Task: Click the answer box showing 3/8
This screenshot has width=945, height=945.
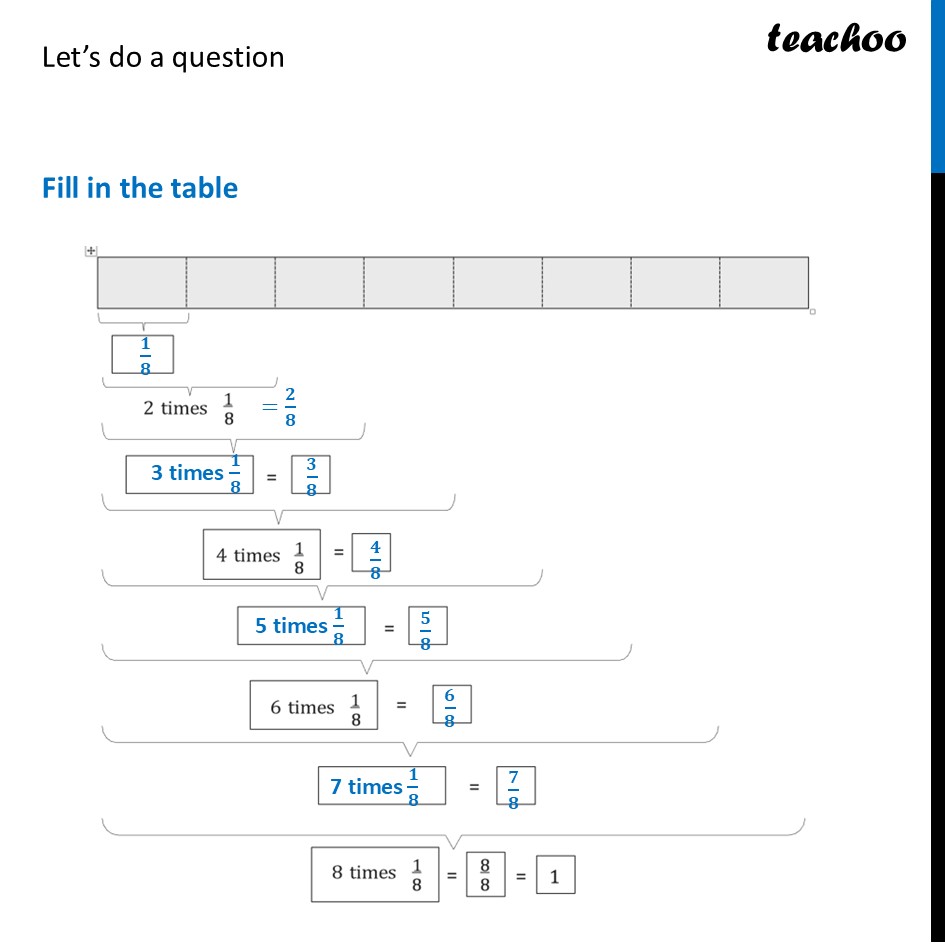Action: (311, 475)
